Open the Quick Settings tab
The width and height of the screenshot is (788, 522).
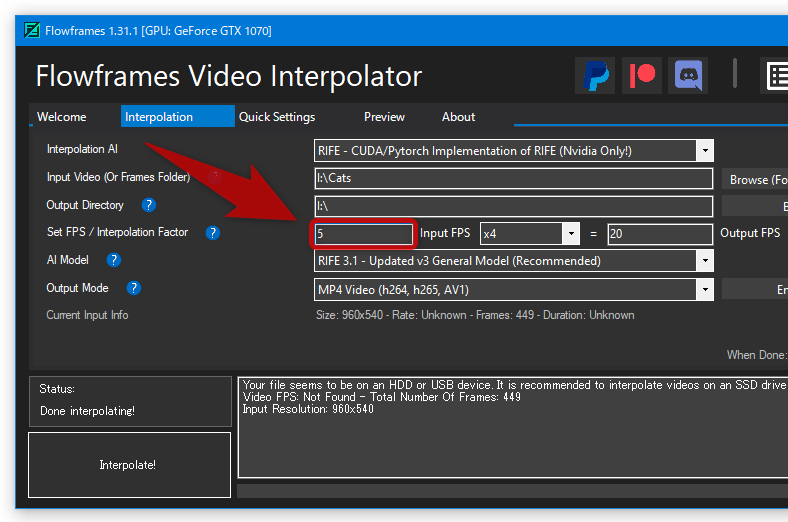(277, 117)
